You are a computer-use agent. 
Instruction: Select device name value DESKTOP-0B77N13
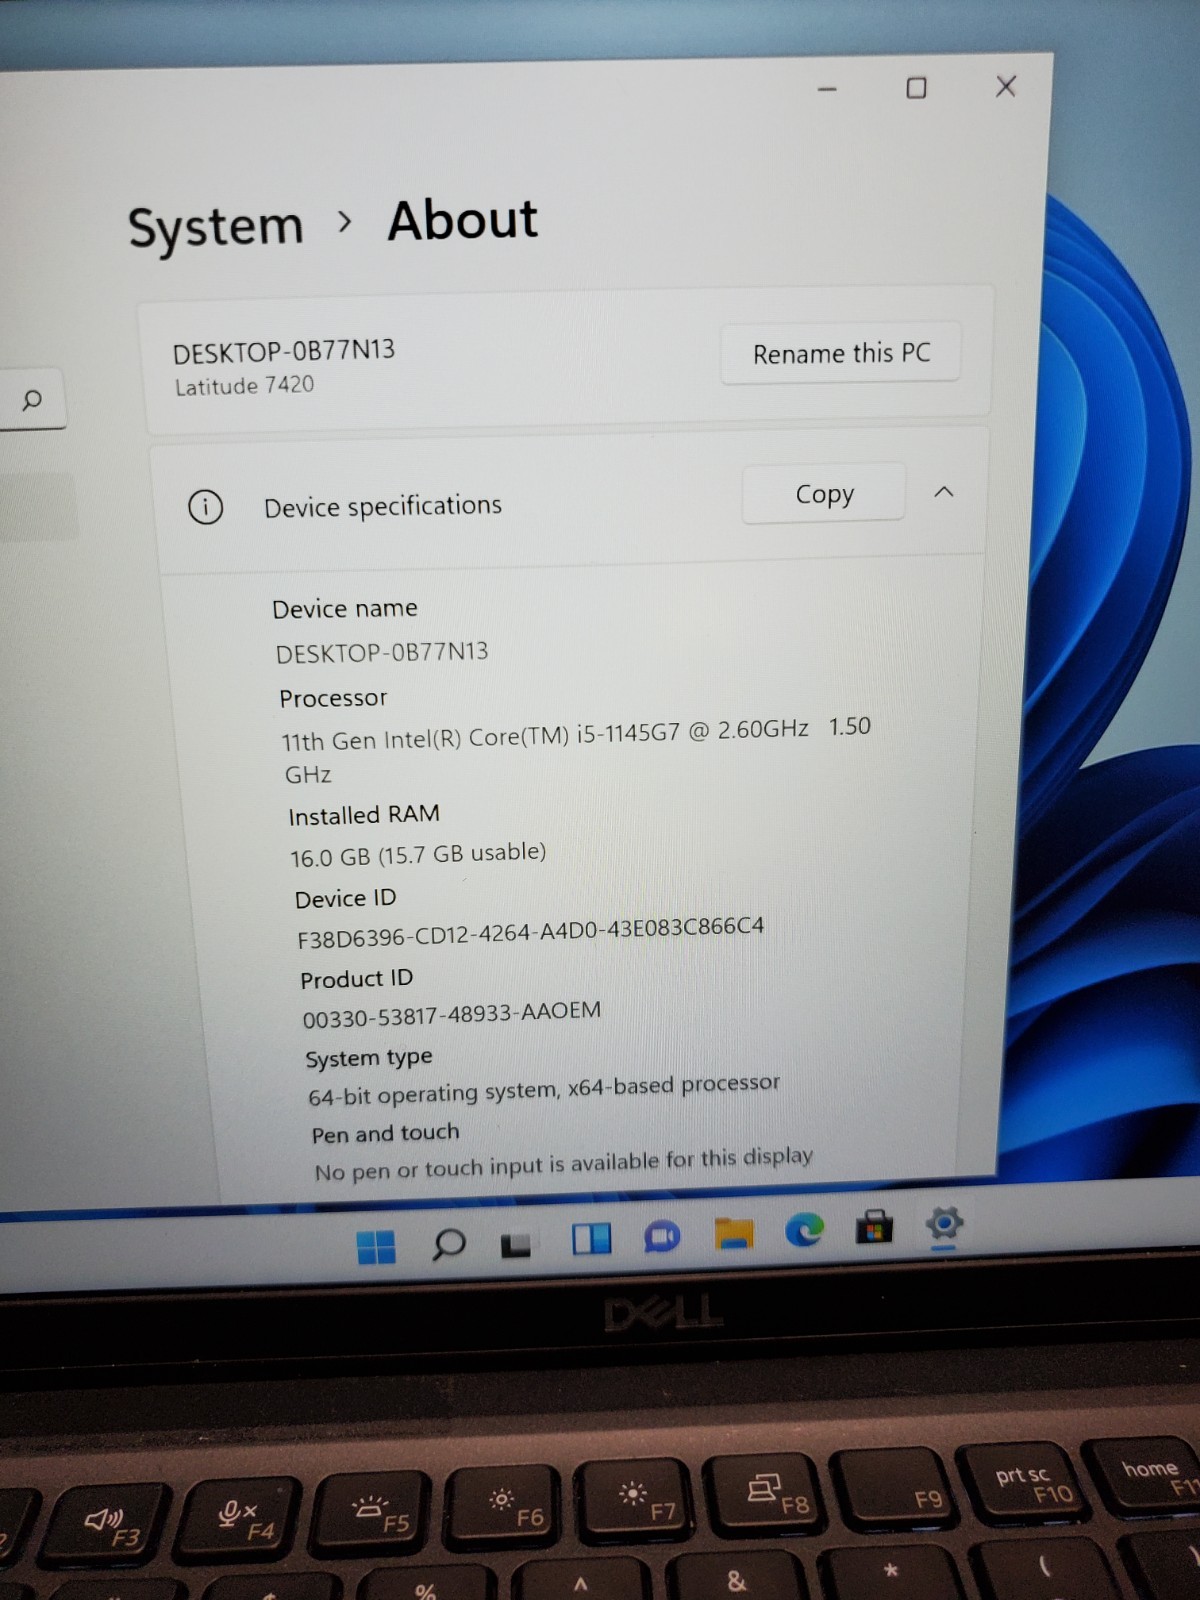pyautogui.click(x=382, y=653)
